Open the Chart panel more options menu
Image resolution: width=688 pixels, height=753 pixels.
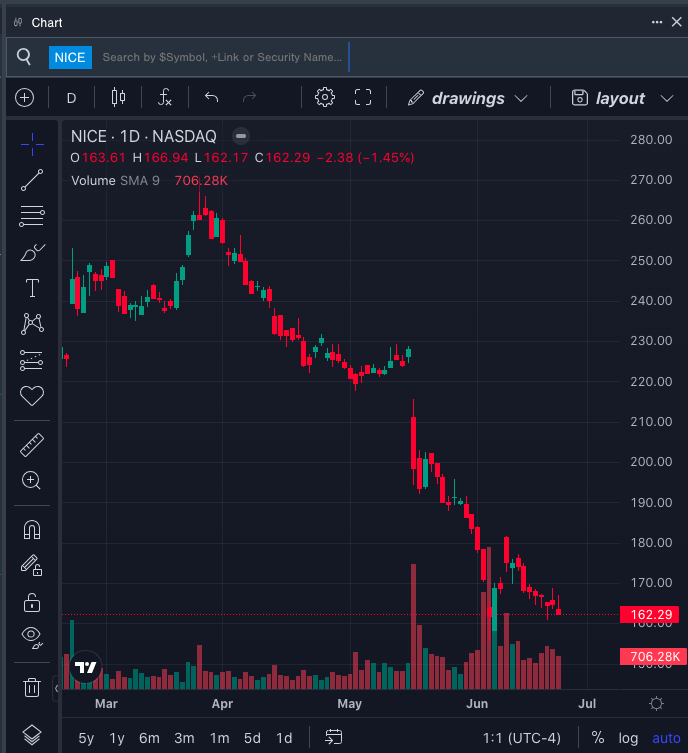657,22
